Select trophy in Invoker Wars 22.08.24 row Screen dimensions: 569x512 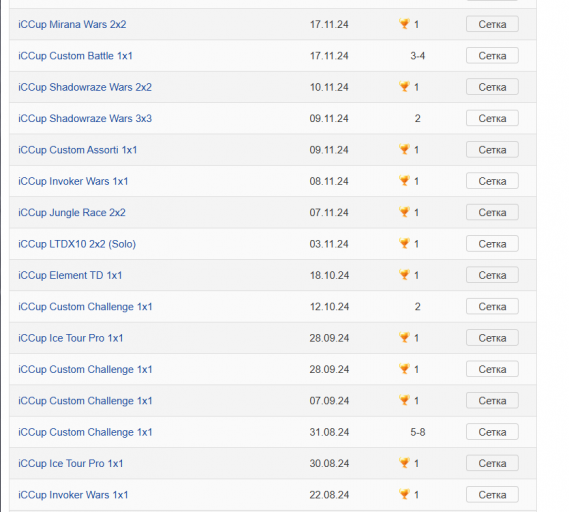404,494
